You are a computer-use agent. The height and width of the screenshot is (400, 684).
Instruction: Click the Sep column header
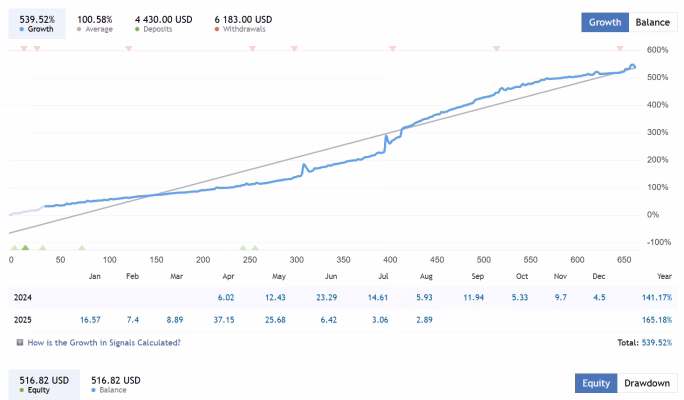point(478,276)
